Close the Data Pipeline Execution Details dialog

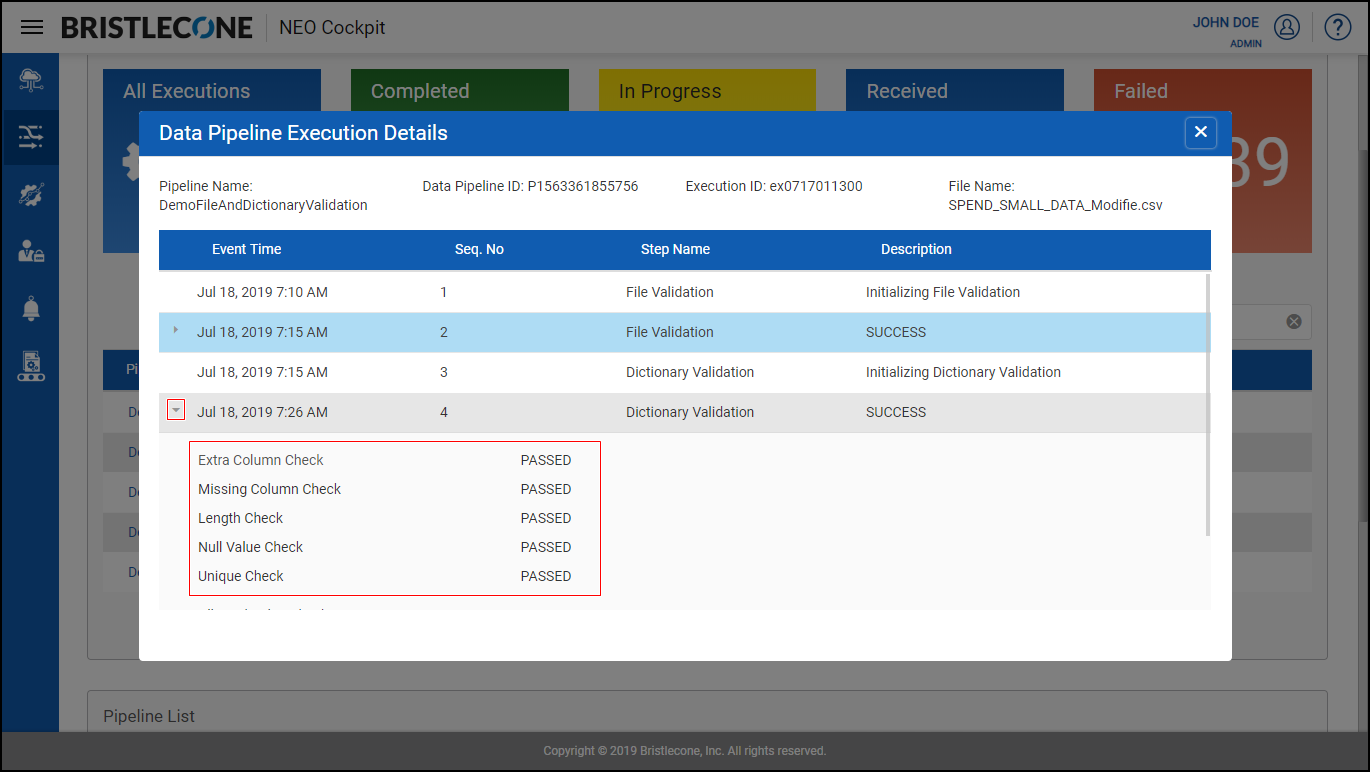point(1201,132)
